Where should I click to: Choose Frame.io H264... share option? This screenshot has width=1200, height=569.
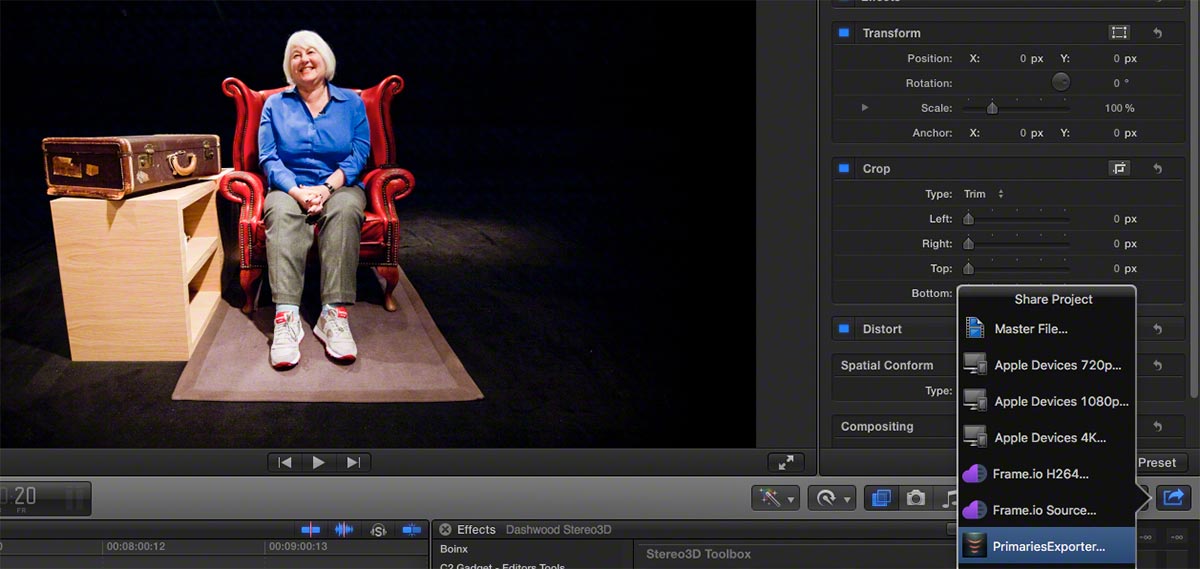coord(1046,474)
